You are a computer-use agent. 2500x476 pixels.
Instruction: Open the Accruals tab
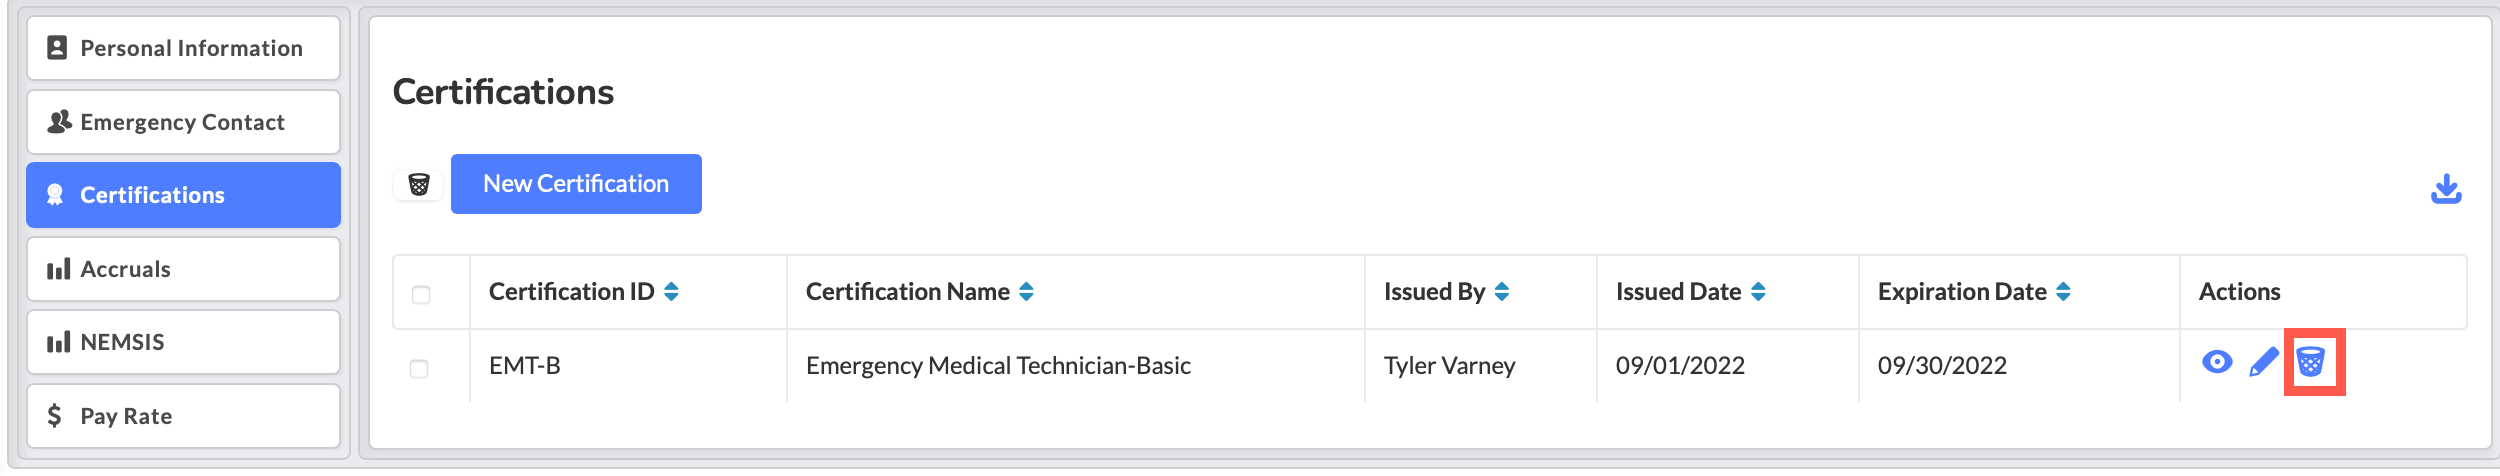pyautogui.click(x=184, y=269)
